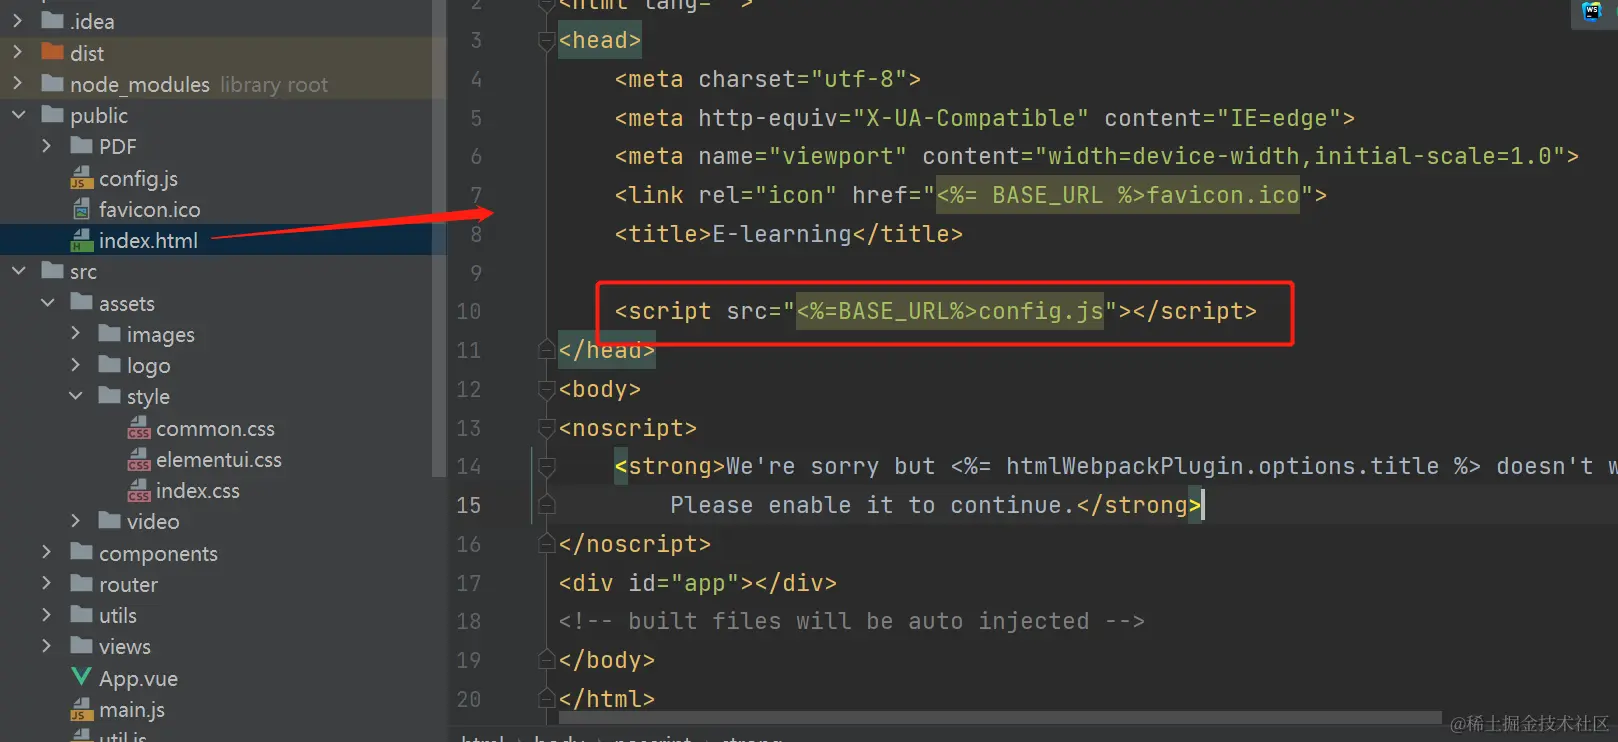Click the src folder icon
The image size is (1618, 742).
pos(53,270)
